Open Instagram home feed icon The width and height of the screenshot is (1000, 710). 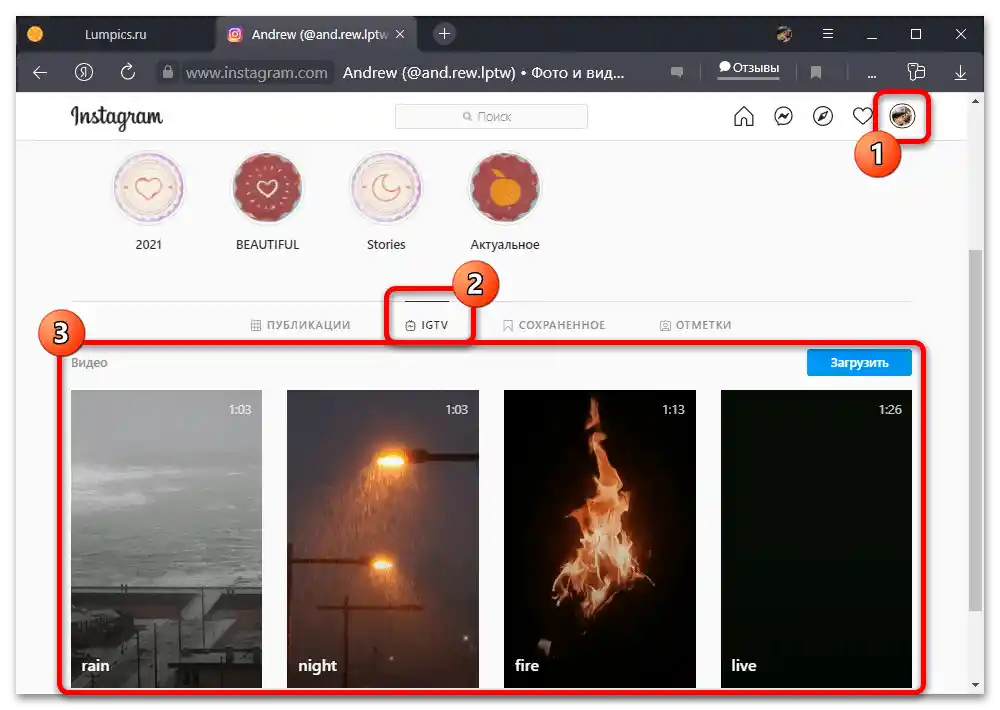click(x=744, y=116)
